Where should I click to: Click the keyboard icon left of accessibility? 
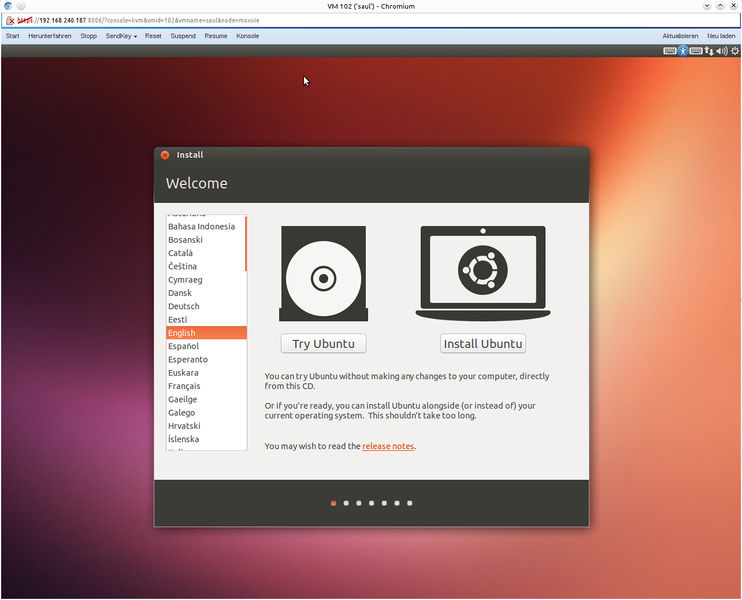coord(670,50)
